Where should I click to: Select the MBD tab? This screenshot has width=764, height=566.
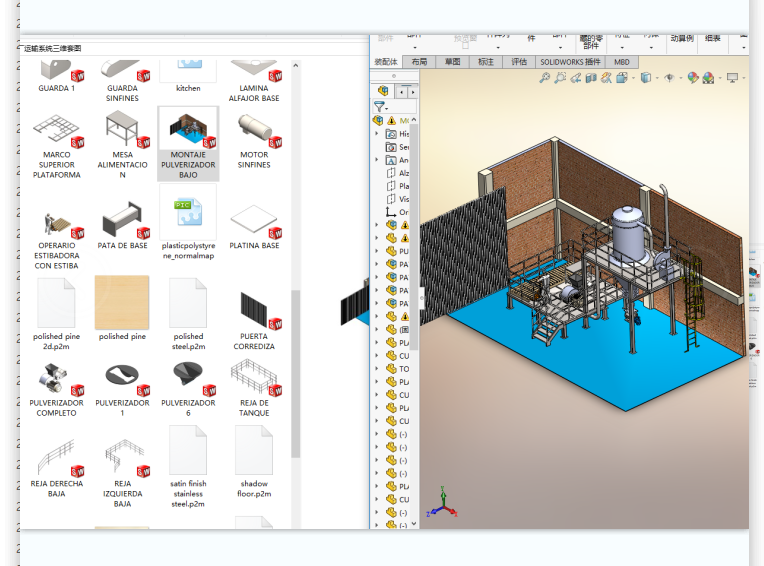(x=622, y=62)
